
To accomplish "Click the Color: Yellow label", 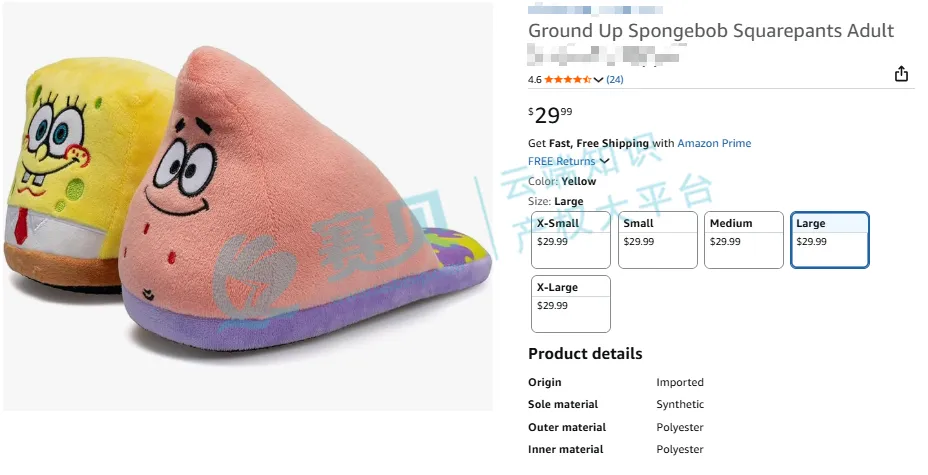I will point(562,182).
